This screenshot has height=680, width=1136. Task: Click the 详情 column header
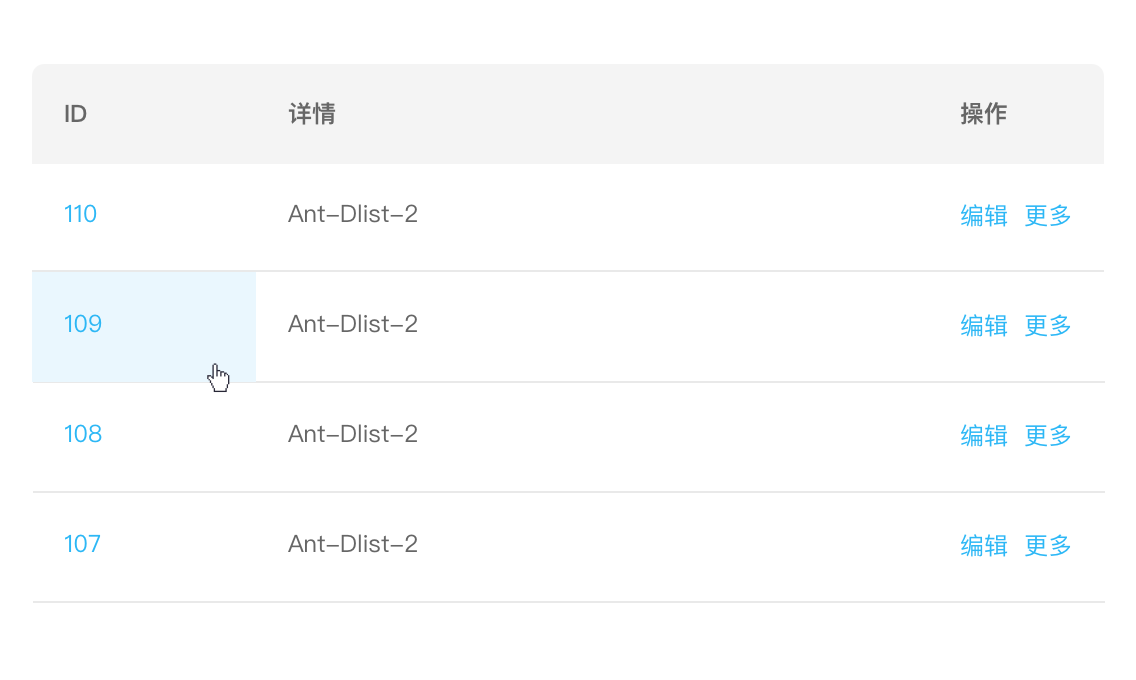pos(312,114)
